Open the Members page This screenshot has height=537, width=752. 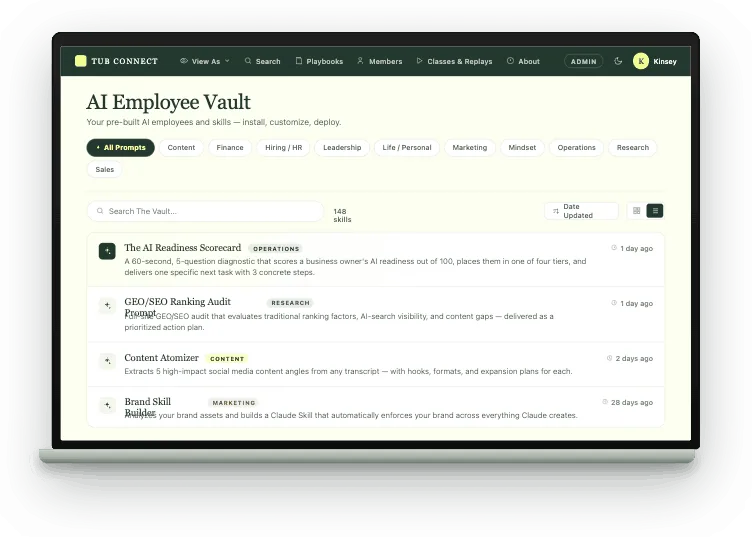(380, 61)
